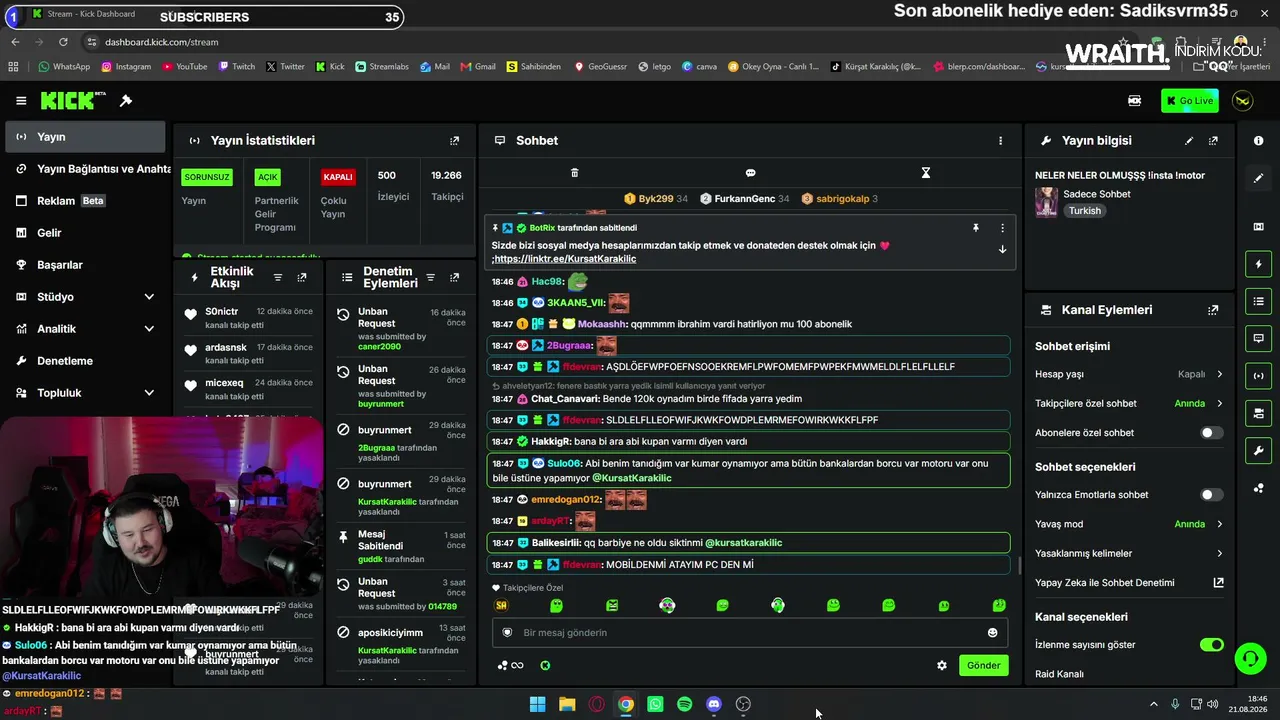Open the Twitch bookmark
1280x720 pixels.
pyautogui.click(x=236, y=67)
